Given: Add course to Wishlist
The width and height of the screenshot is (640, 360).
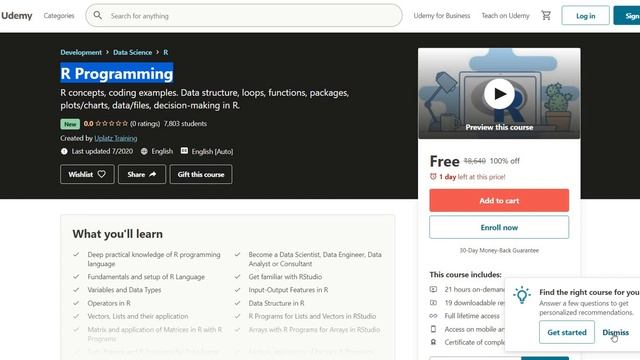Looking at the screenshot, I should coord(87,174).
